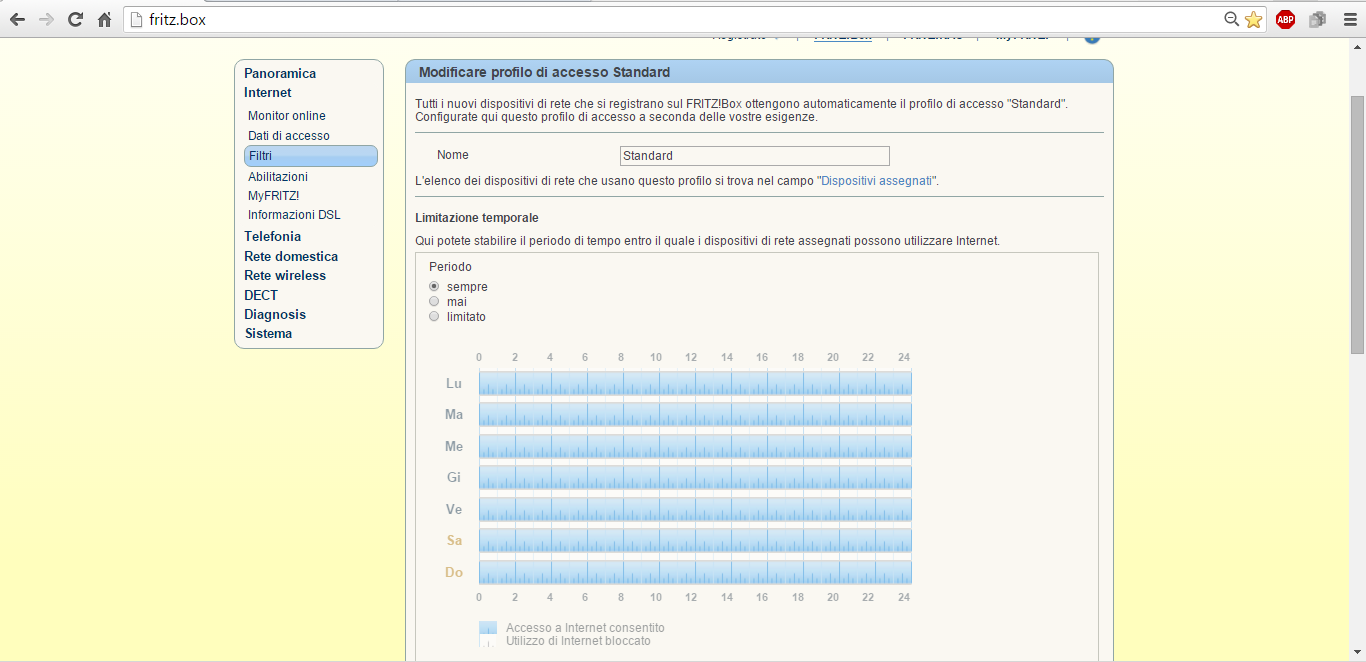The image size is (1366, 662).
Task: Expand the Telefonia menu section
Action: (x=272, y=236)
